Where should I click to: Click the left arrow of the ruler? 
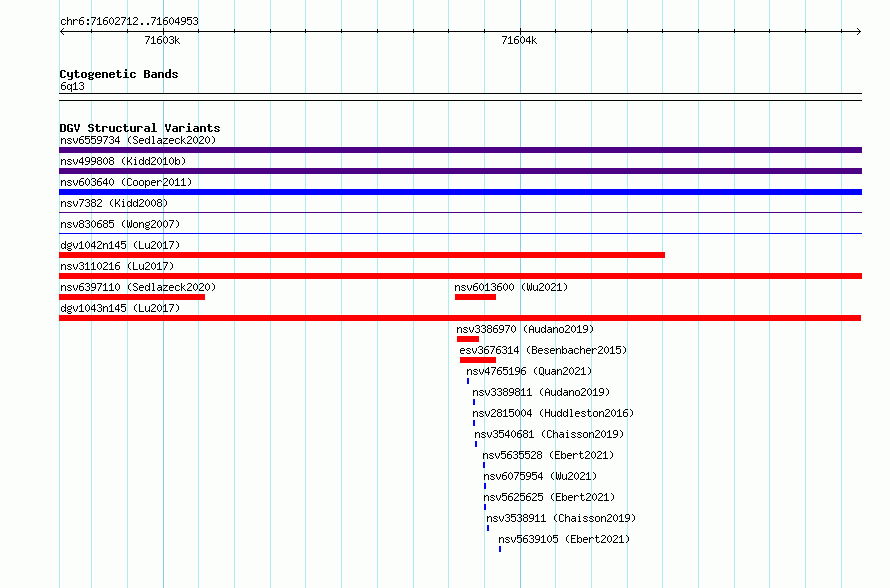click(62, 31)
